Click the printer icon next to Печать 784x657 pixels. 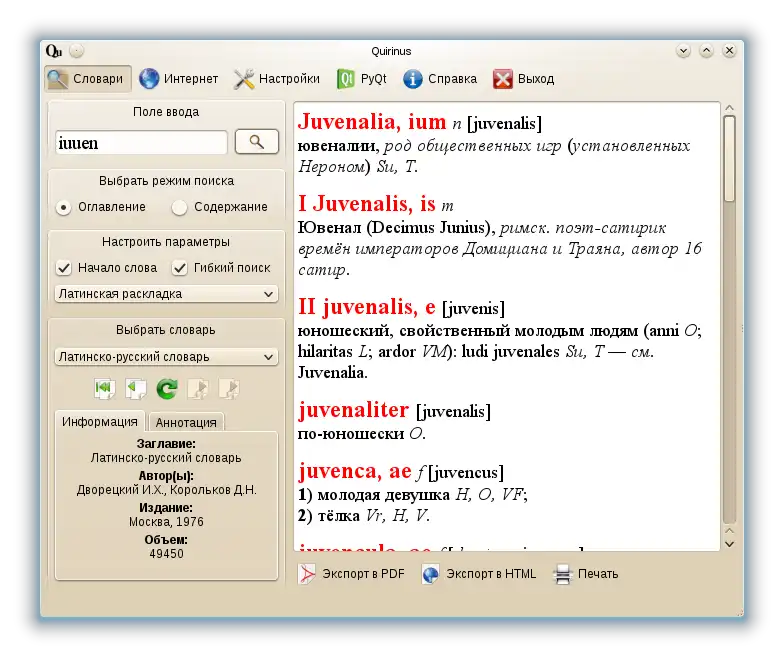562,574
